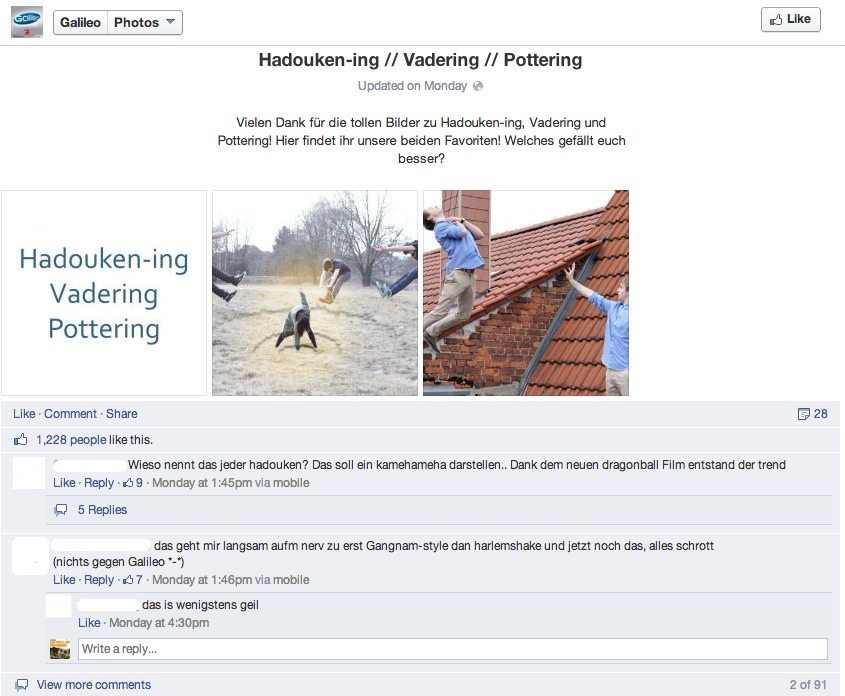Screen dimensions: 845x696
Task: Click Reply on the Gangnam-style comment
Action: click(x=99, y=580)
